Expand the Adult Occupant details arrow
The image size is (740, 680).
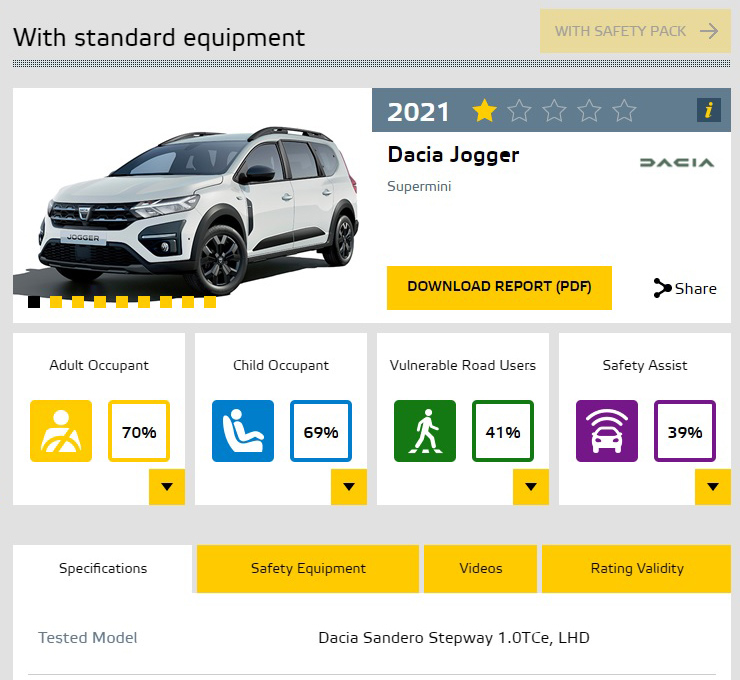167,487
